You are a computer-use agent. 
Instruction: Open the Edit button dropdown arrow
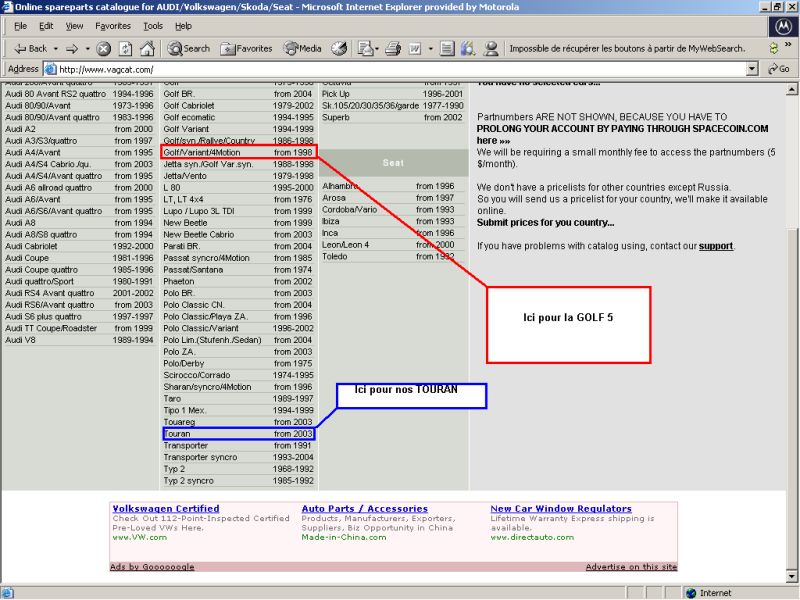(430, 49)
